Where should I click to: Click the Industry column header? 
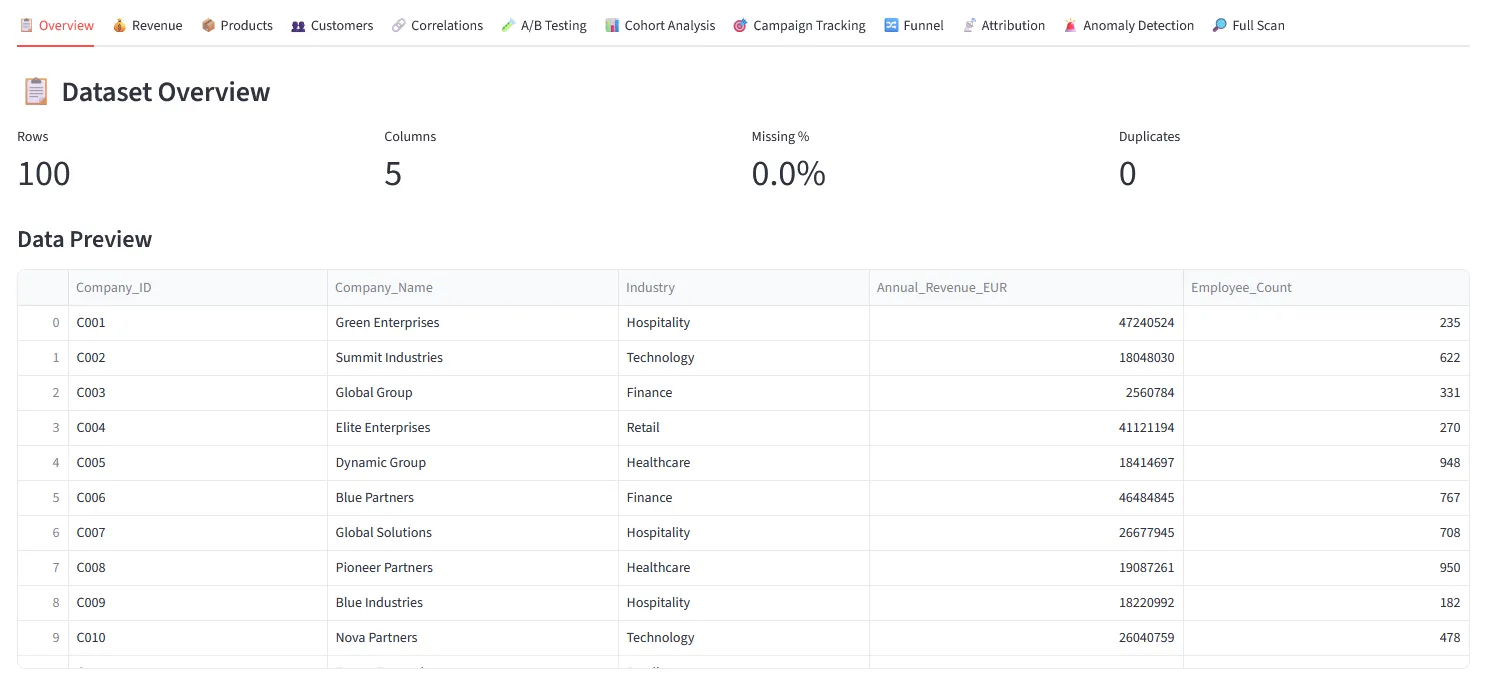click(651, 287)
